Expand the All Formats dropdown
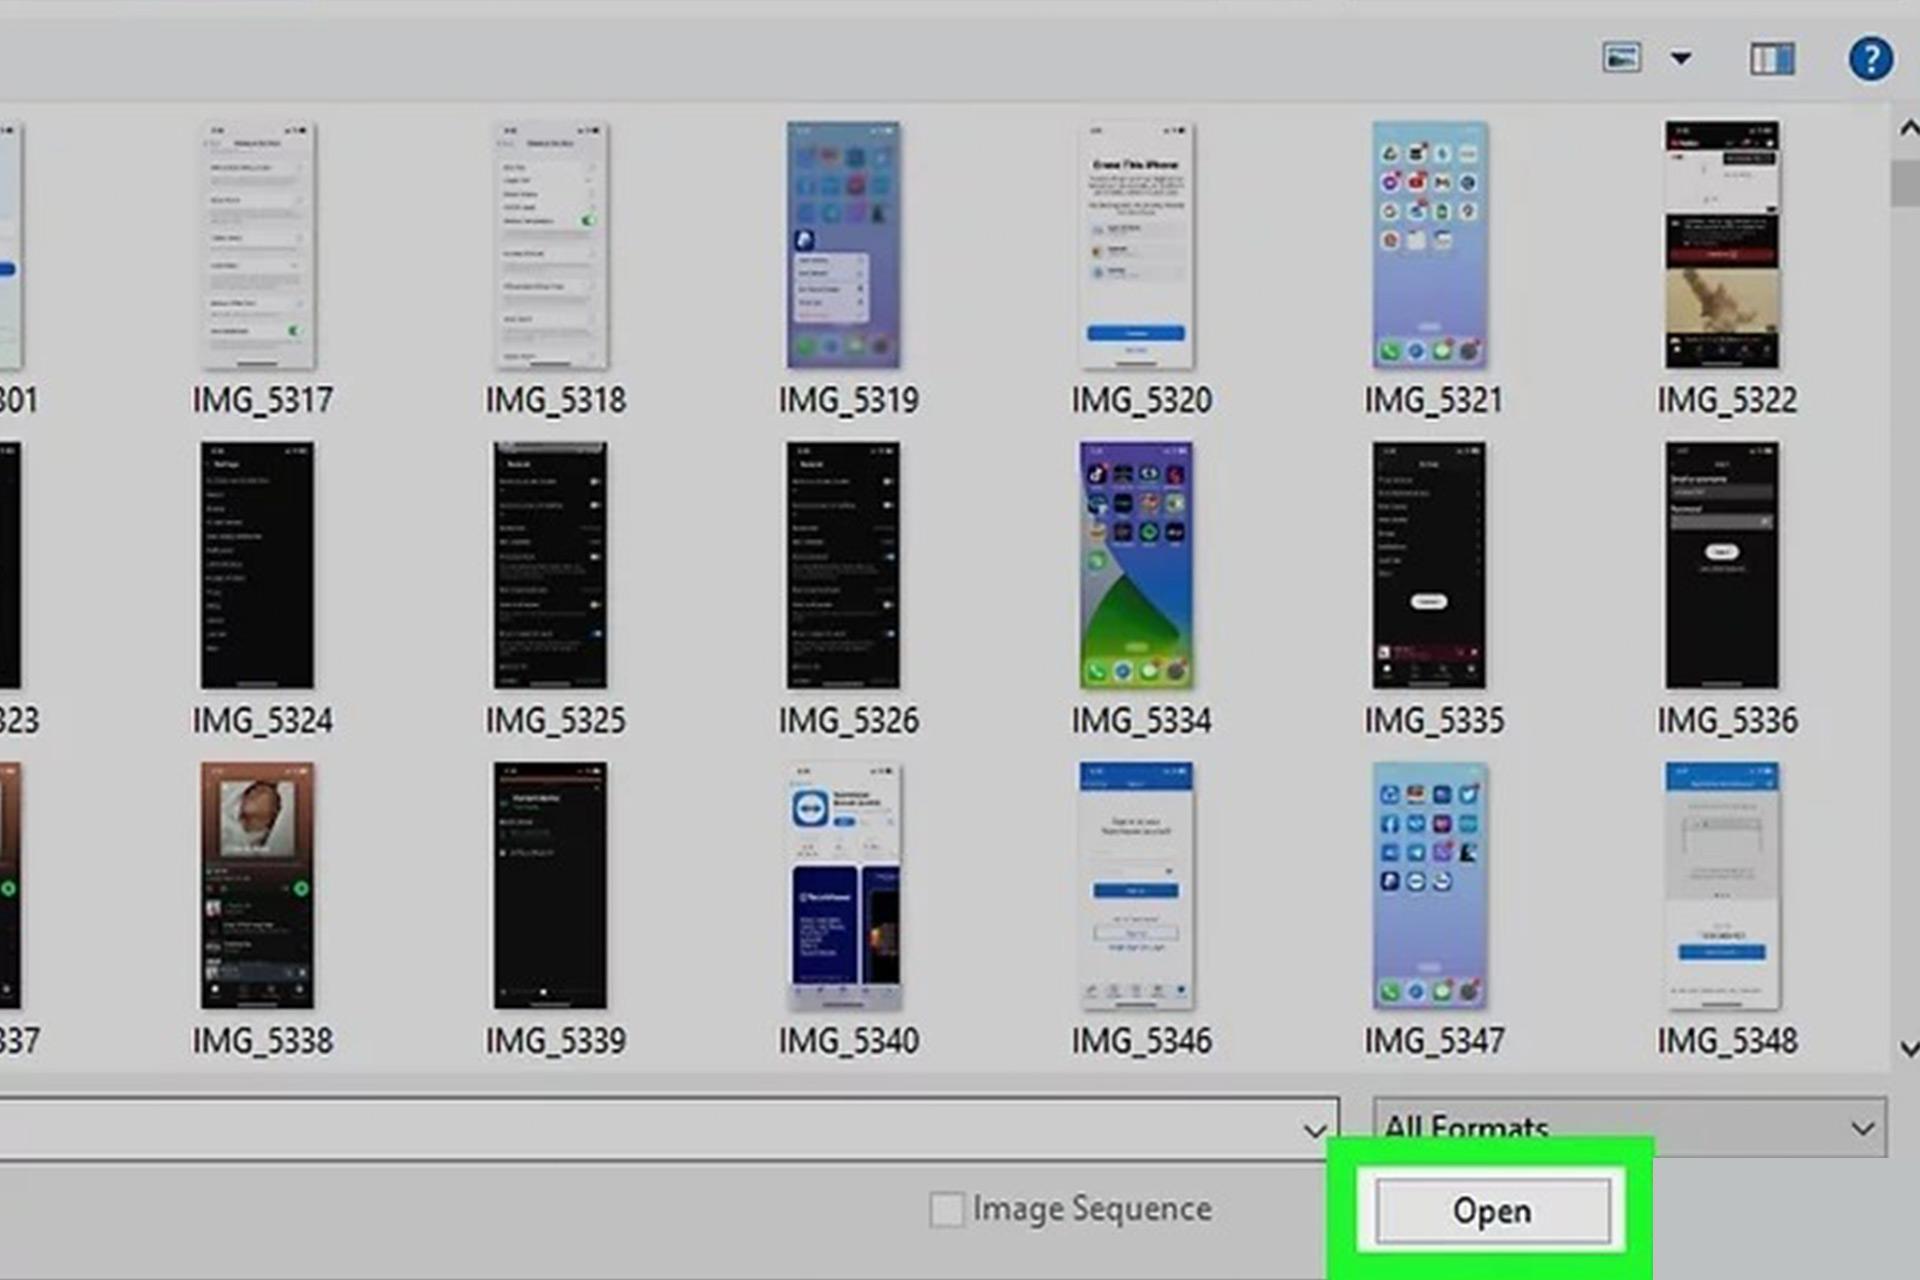Screen dimensions: 1920x1280 click(x=1630, y=1127)
